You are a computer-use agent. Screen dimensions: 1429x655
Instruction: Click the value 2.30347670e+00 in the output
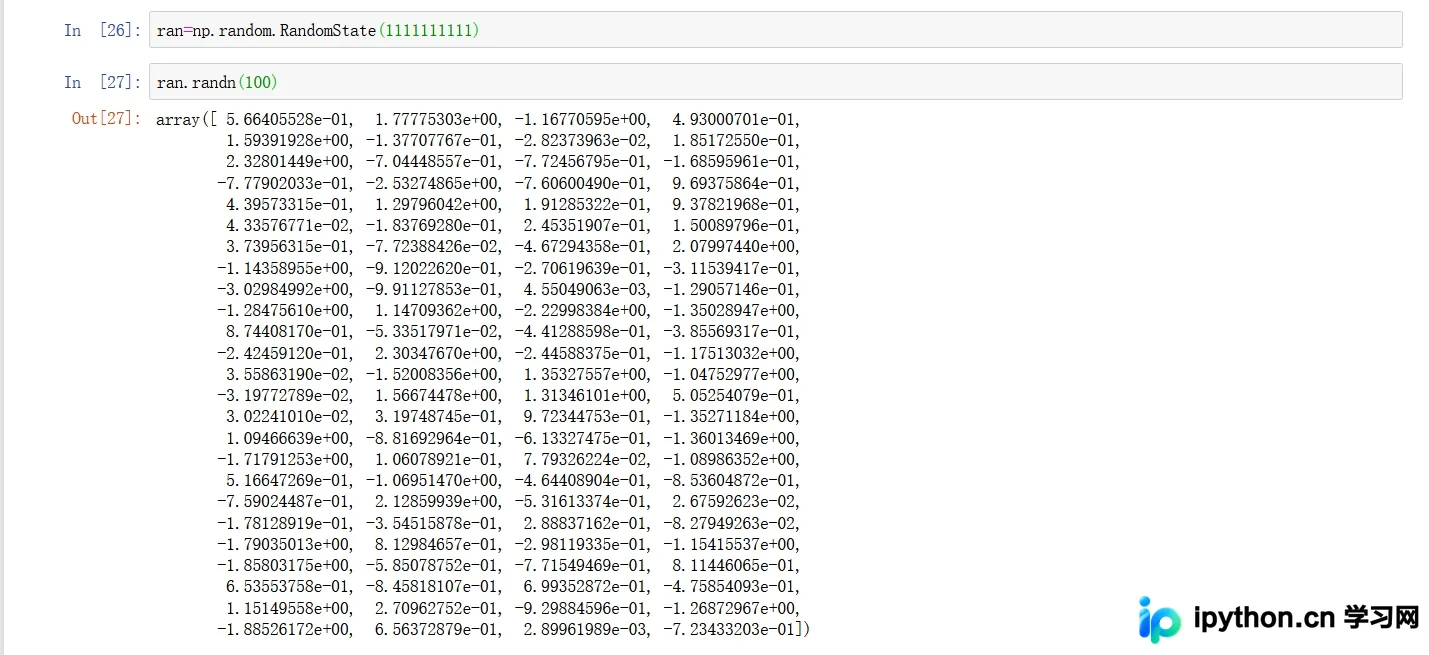(438, 353)
